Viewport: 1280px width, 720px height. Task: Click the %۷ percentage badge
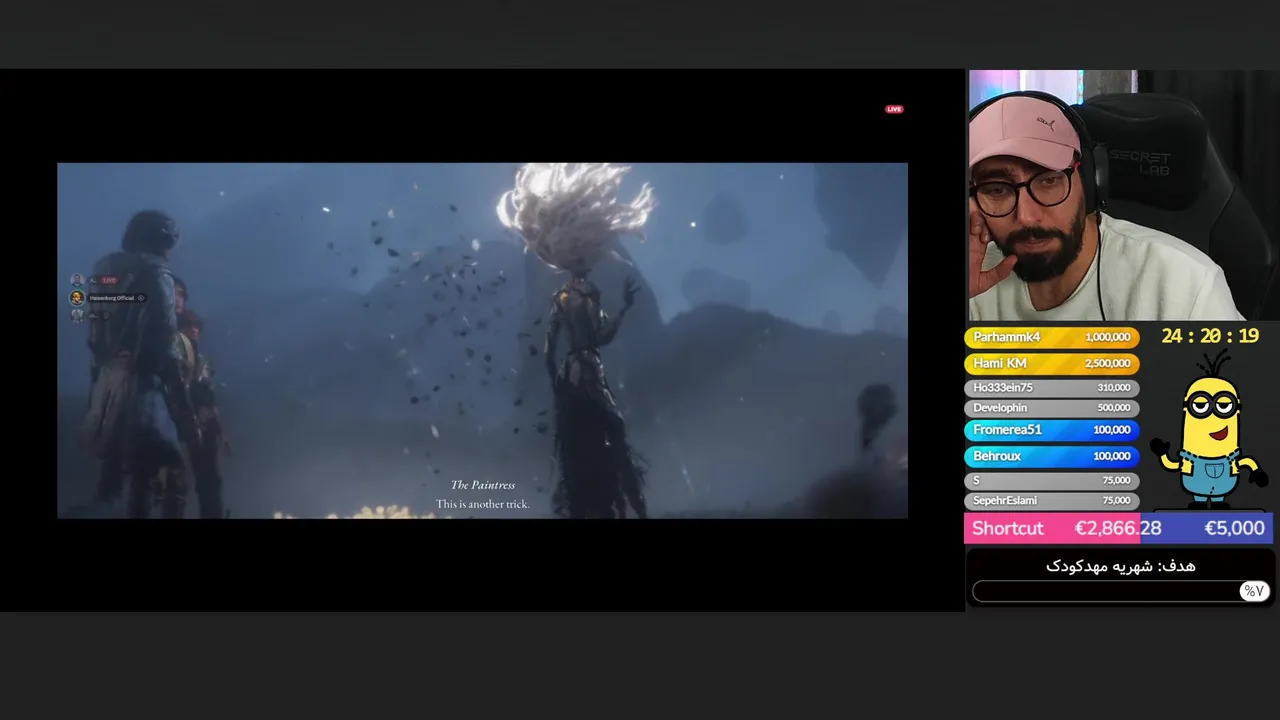1254,591
